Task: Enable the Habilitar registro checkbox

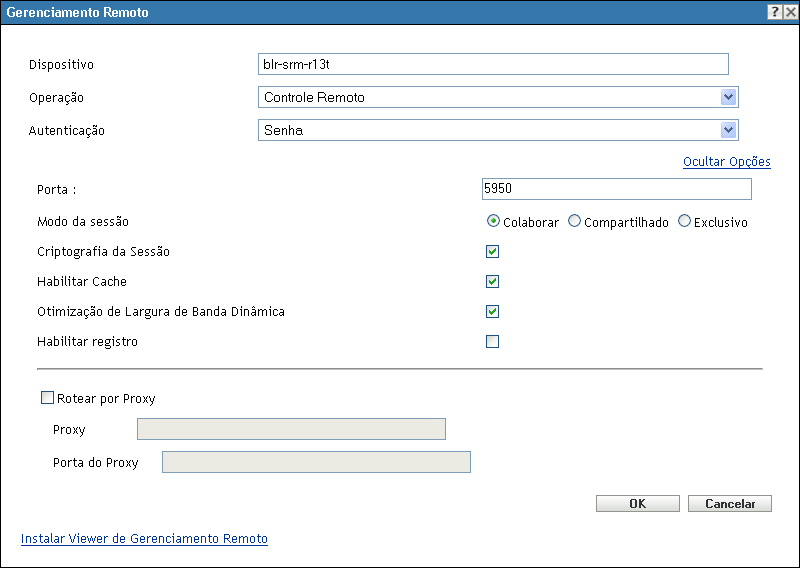Action: [492, 342]
